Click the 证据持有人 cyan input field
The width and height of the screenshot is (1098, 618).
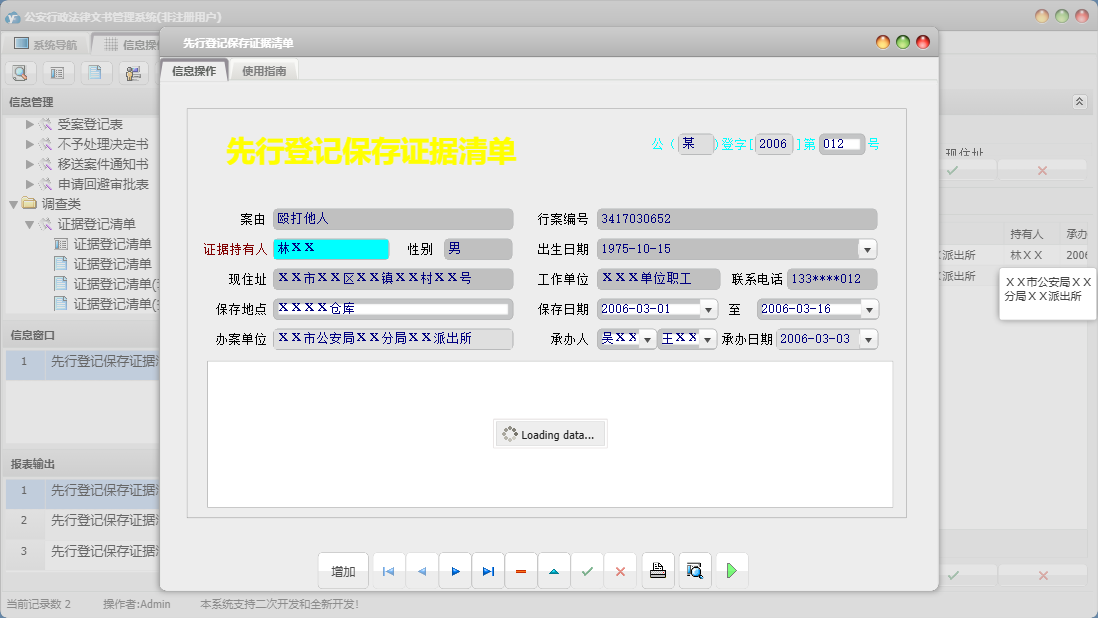pyautogui.click(x=330, y=249)
